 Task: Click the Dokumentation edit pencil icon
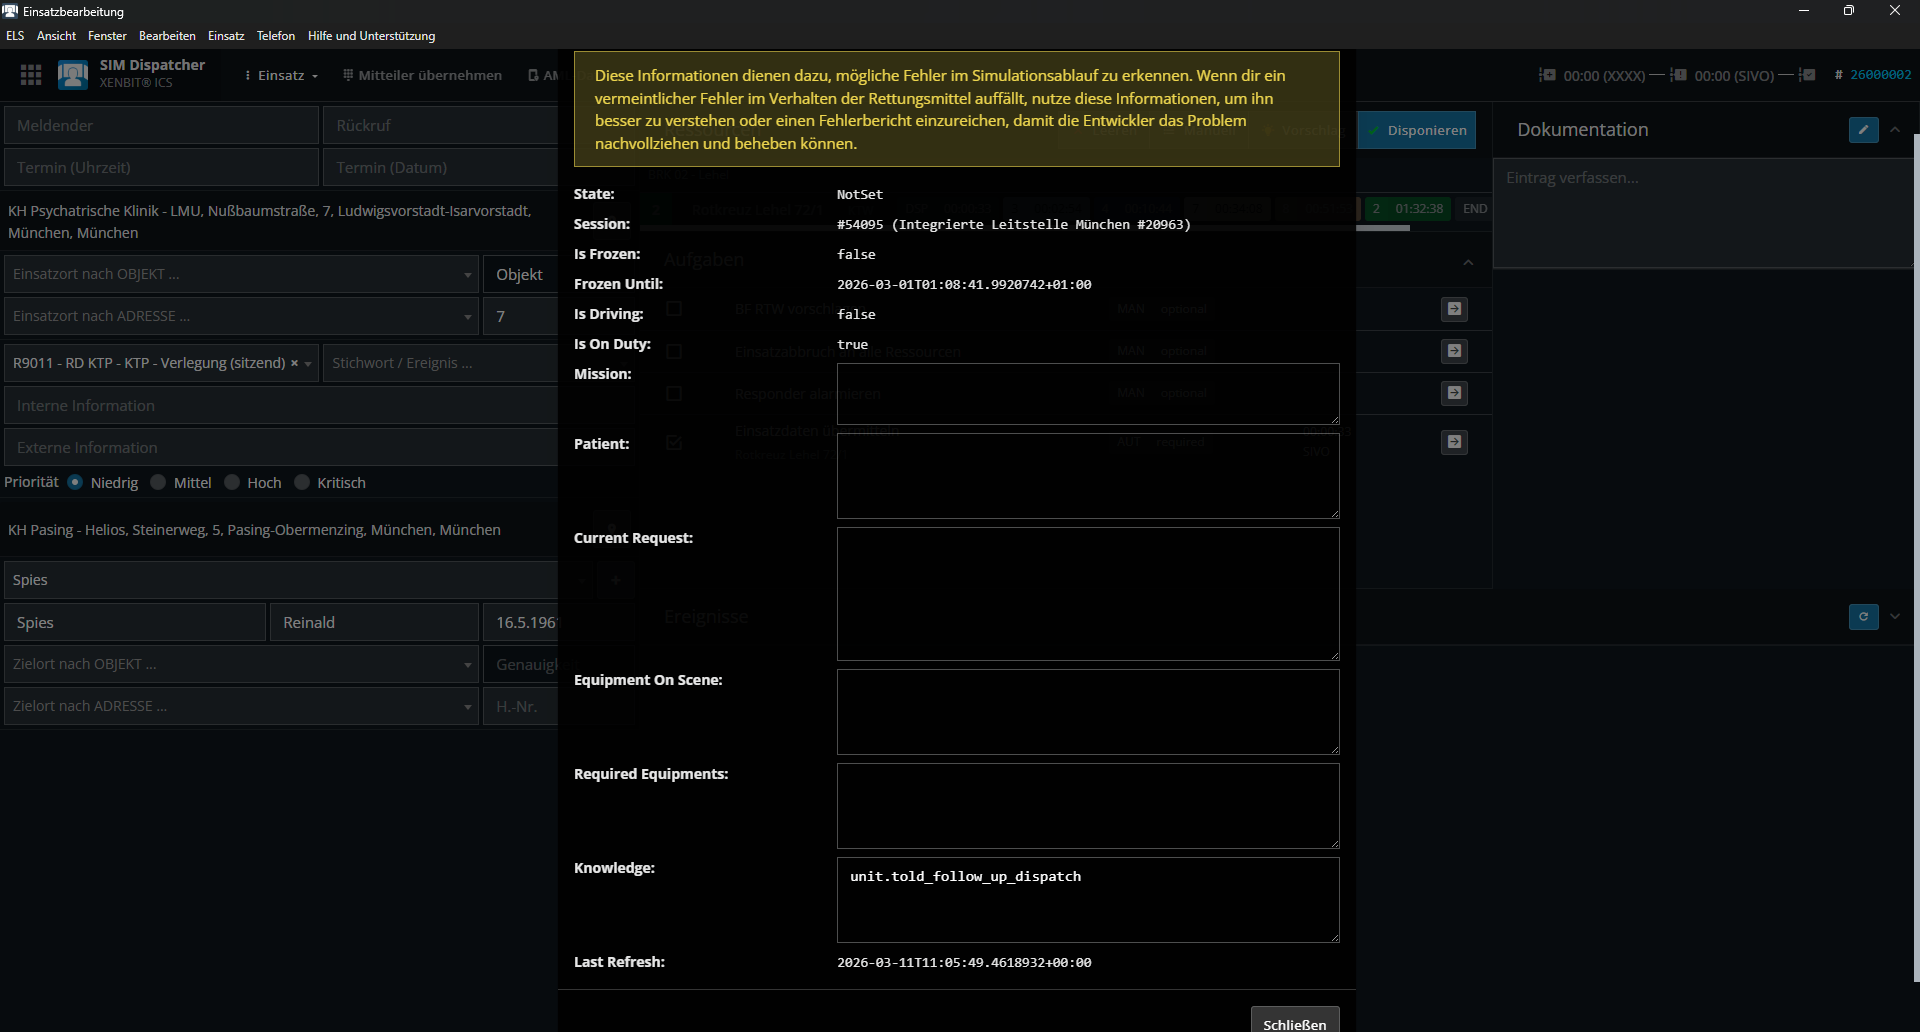pyautogui.click(x=1863, y=130)
